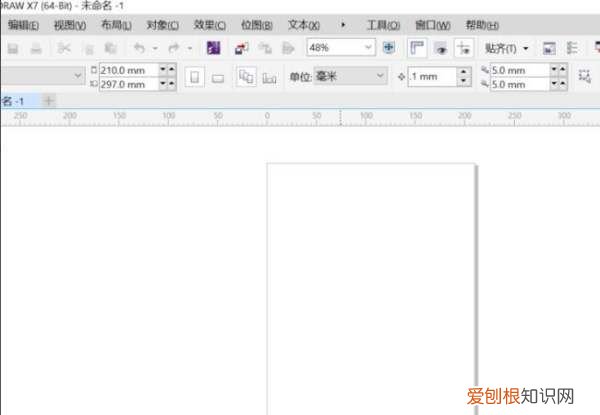This screenshot has width=600, height=415.
Task: Select portrait page orientation
Action: click(195, 77)
